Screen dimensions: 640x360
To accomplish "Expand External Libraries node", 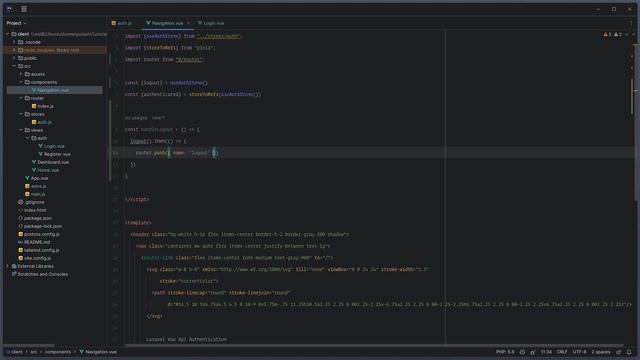I will pyautogui.click(x=8, y=266).
